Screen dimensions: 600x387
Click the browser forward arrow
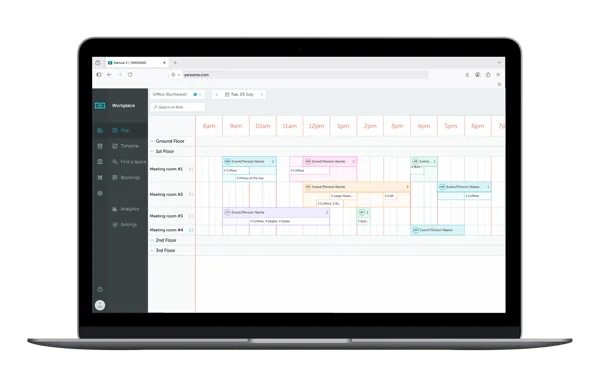click(x=120, y=75)
